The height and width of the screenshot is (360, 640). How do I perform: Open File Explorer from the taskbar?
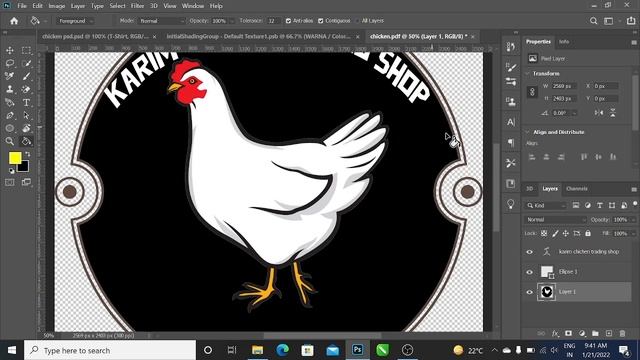tap(257, 350)
